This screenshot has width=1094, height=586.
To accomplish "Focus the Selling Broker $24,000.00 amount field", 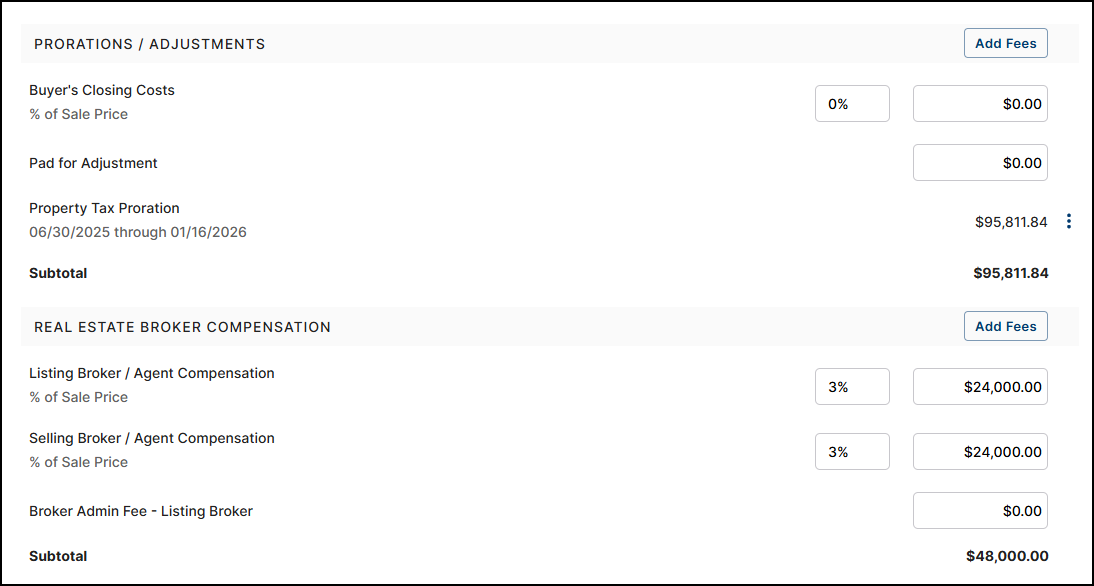I will click(x=980, y=452).
